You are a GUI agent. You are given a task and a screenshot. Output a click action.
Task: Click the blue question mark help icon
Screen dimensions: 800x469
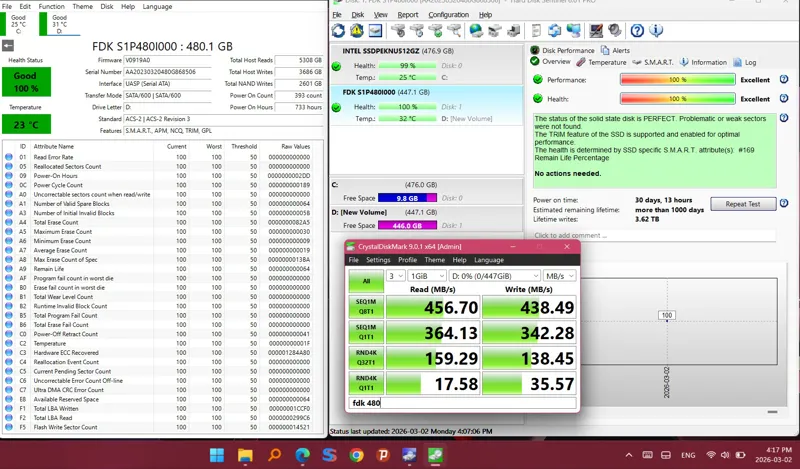tap(637, 31)
